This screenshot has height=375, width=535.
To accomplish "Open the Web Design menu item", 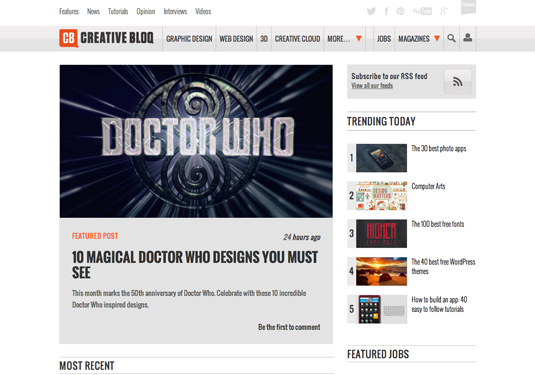I will pyautogui.click(x=236, y=39).
